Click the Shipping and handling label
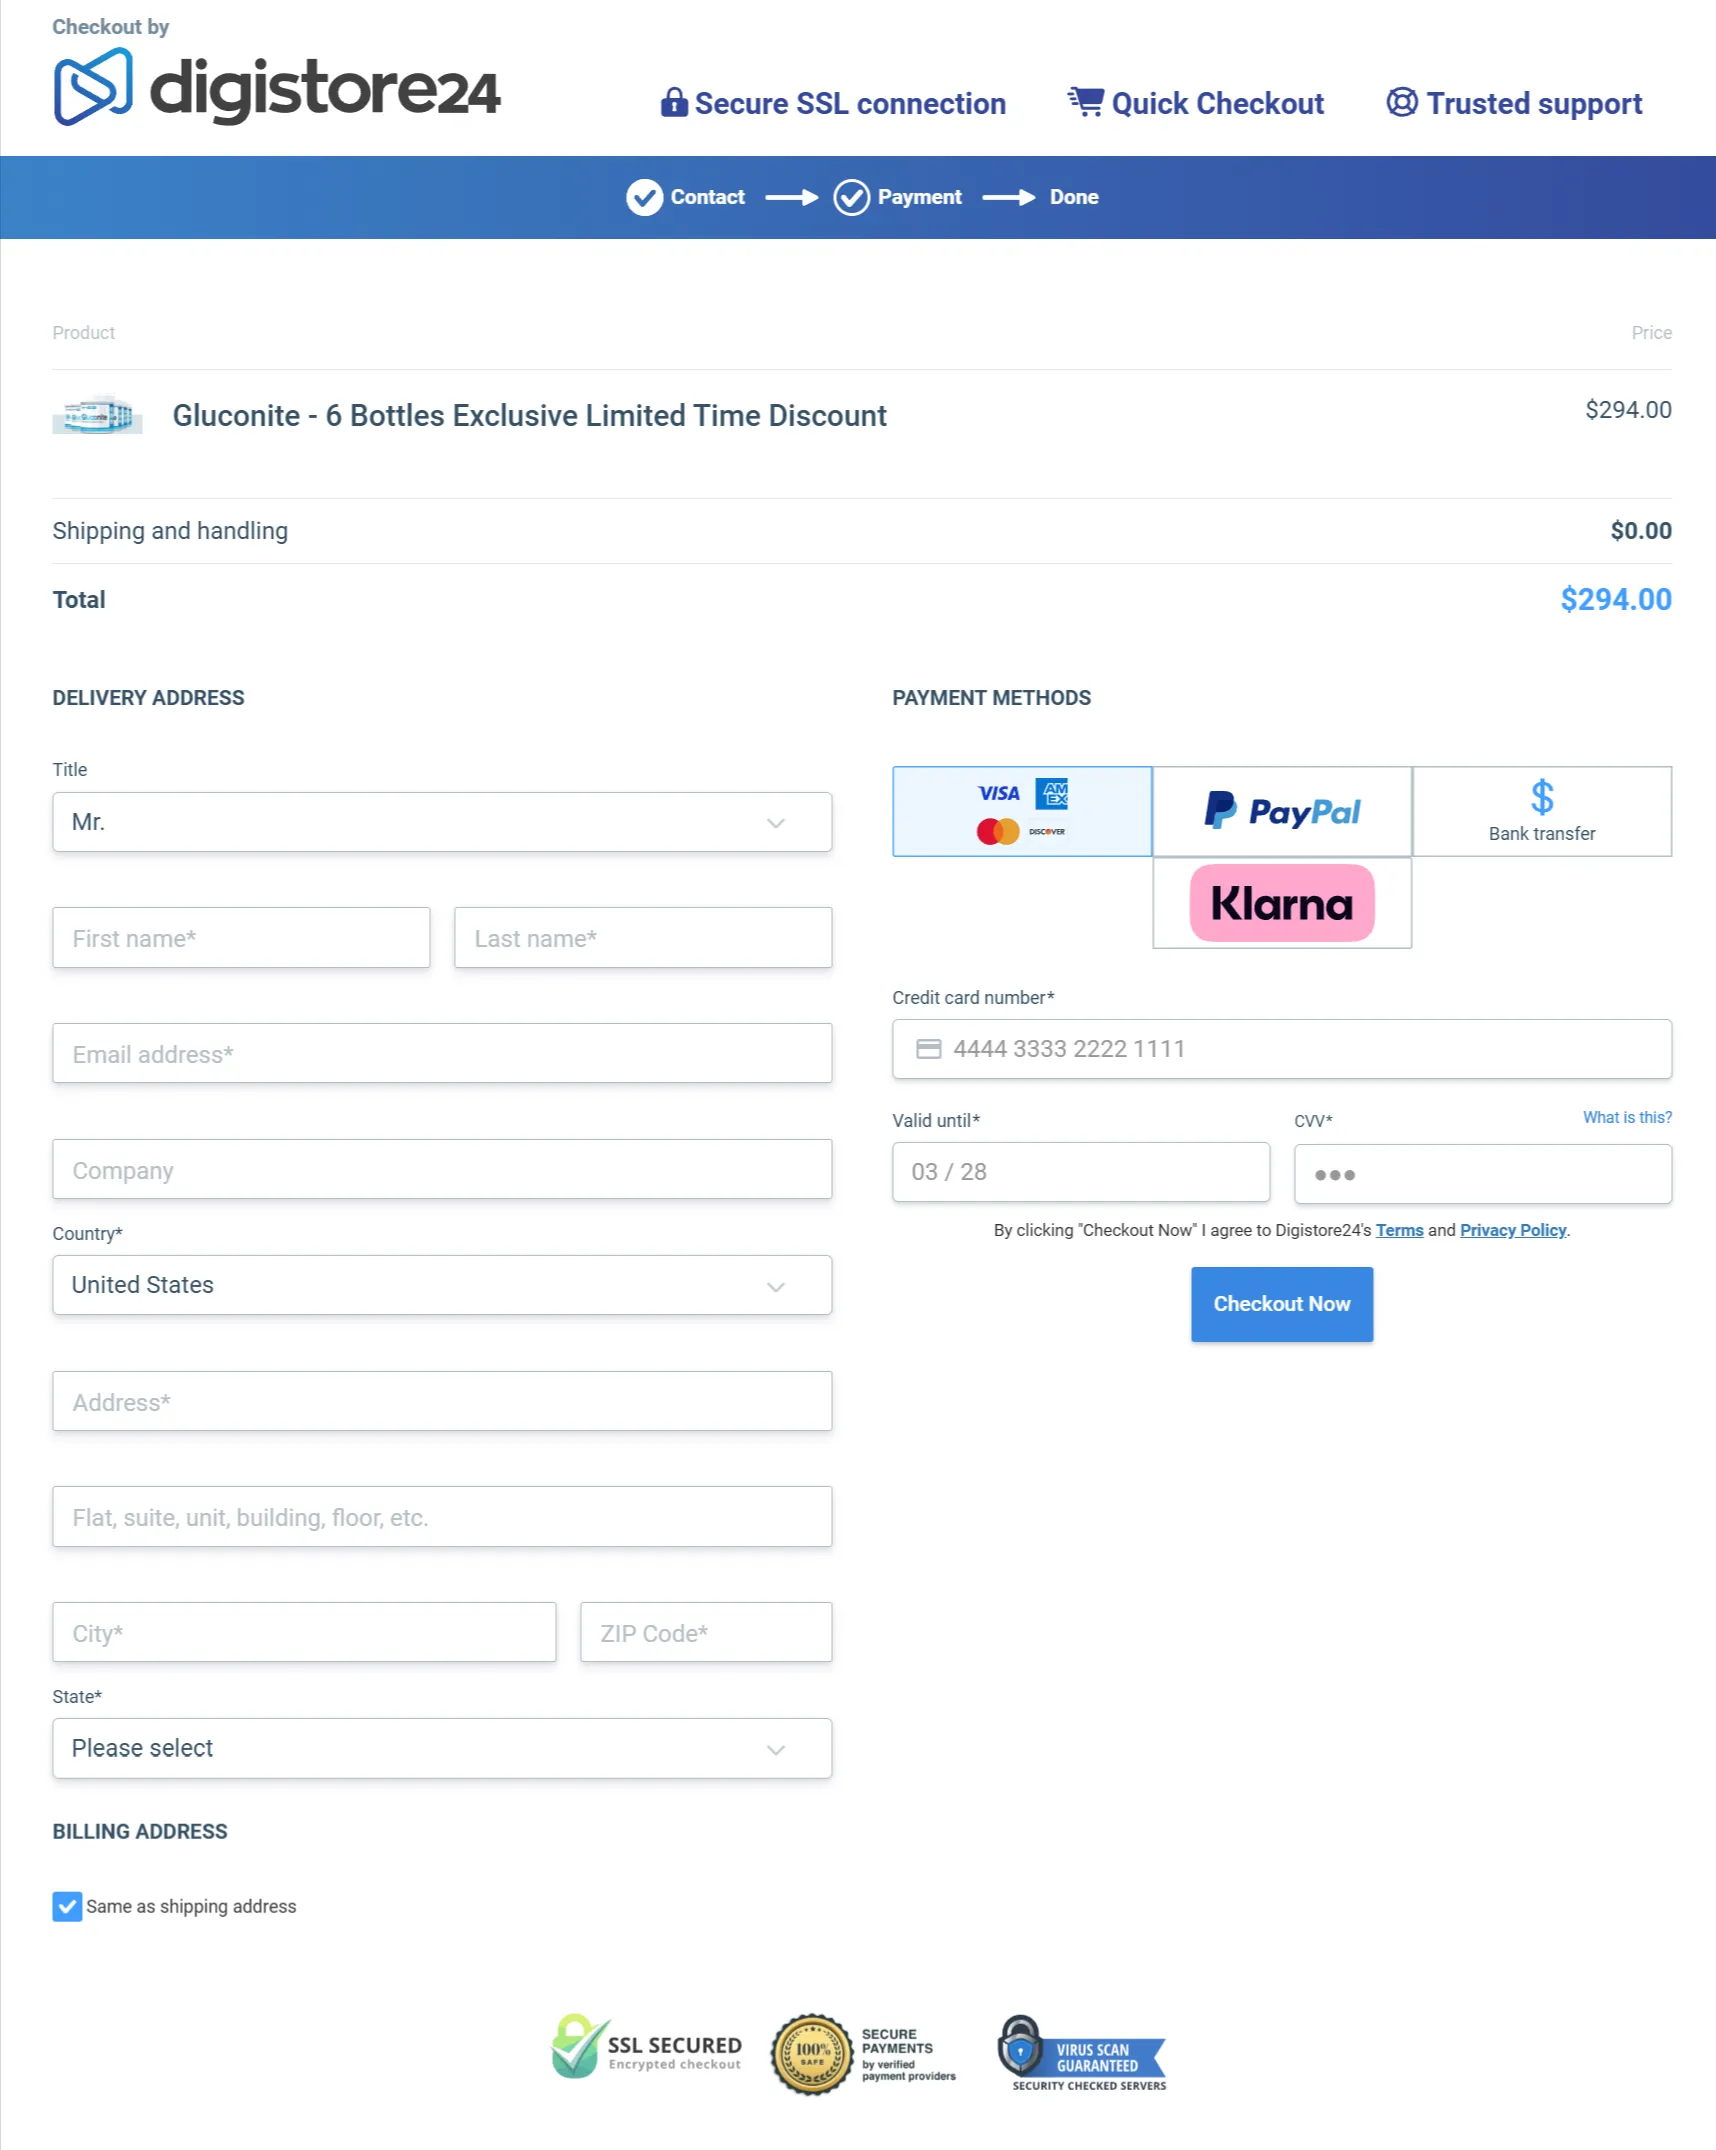 tap(170, 531)
